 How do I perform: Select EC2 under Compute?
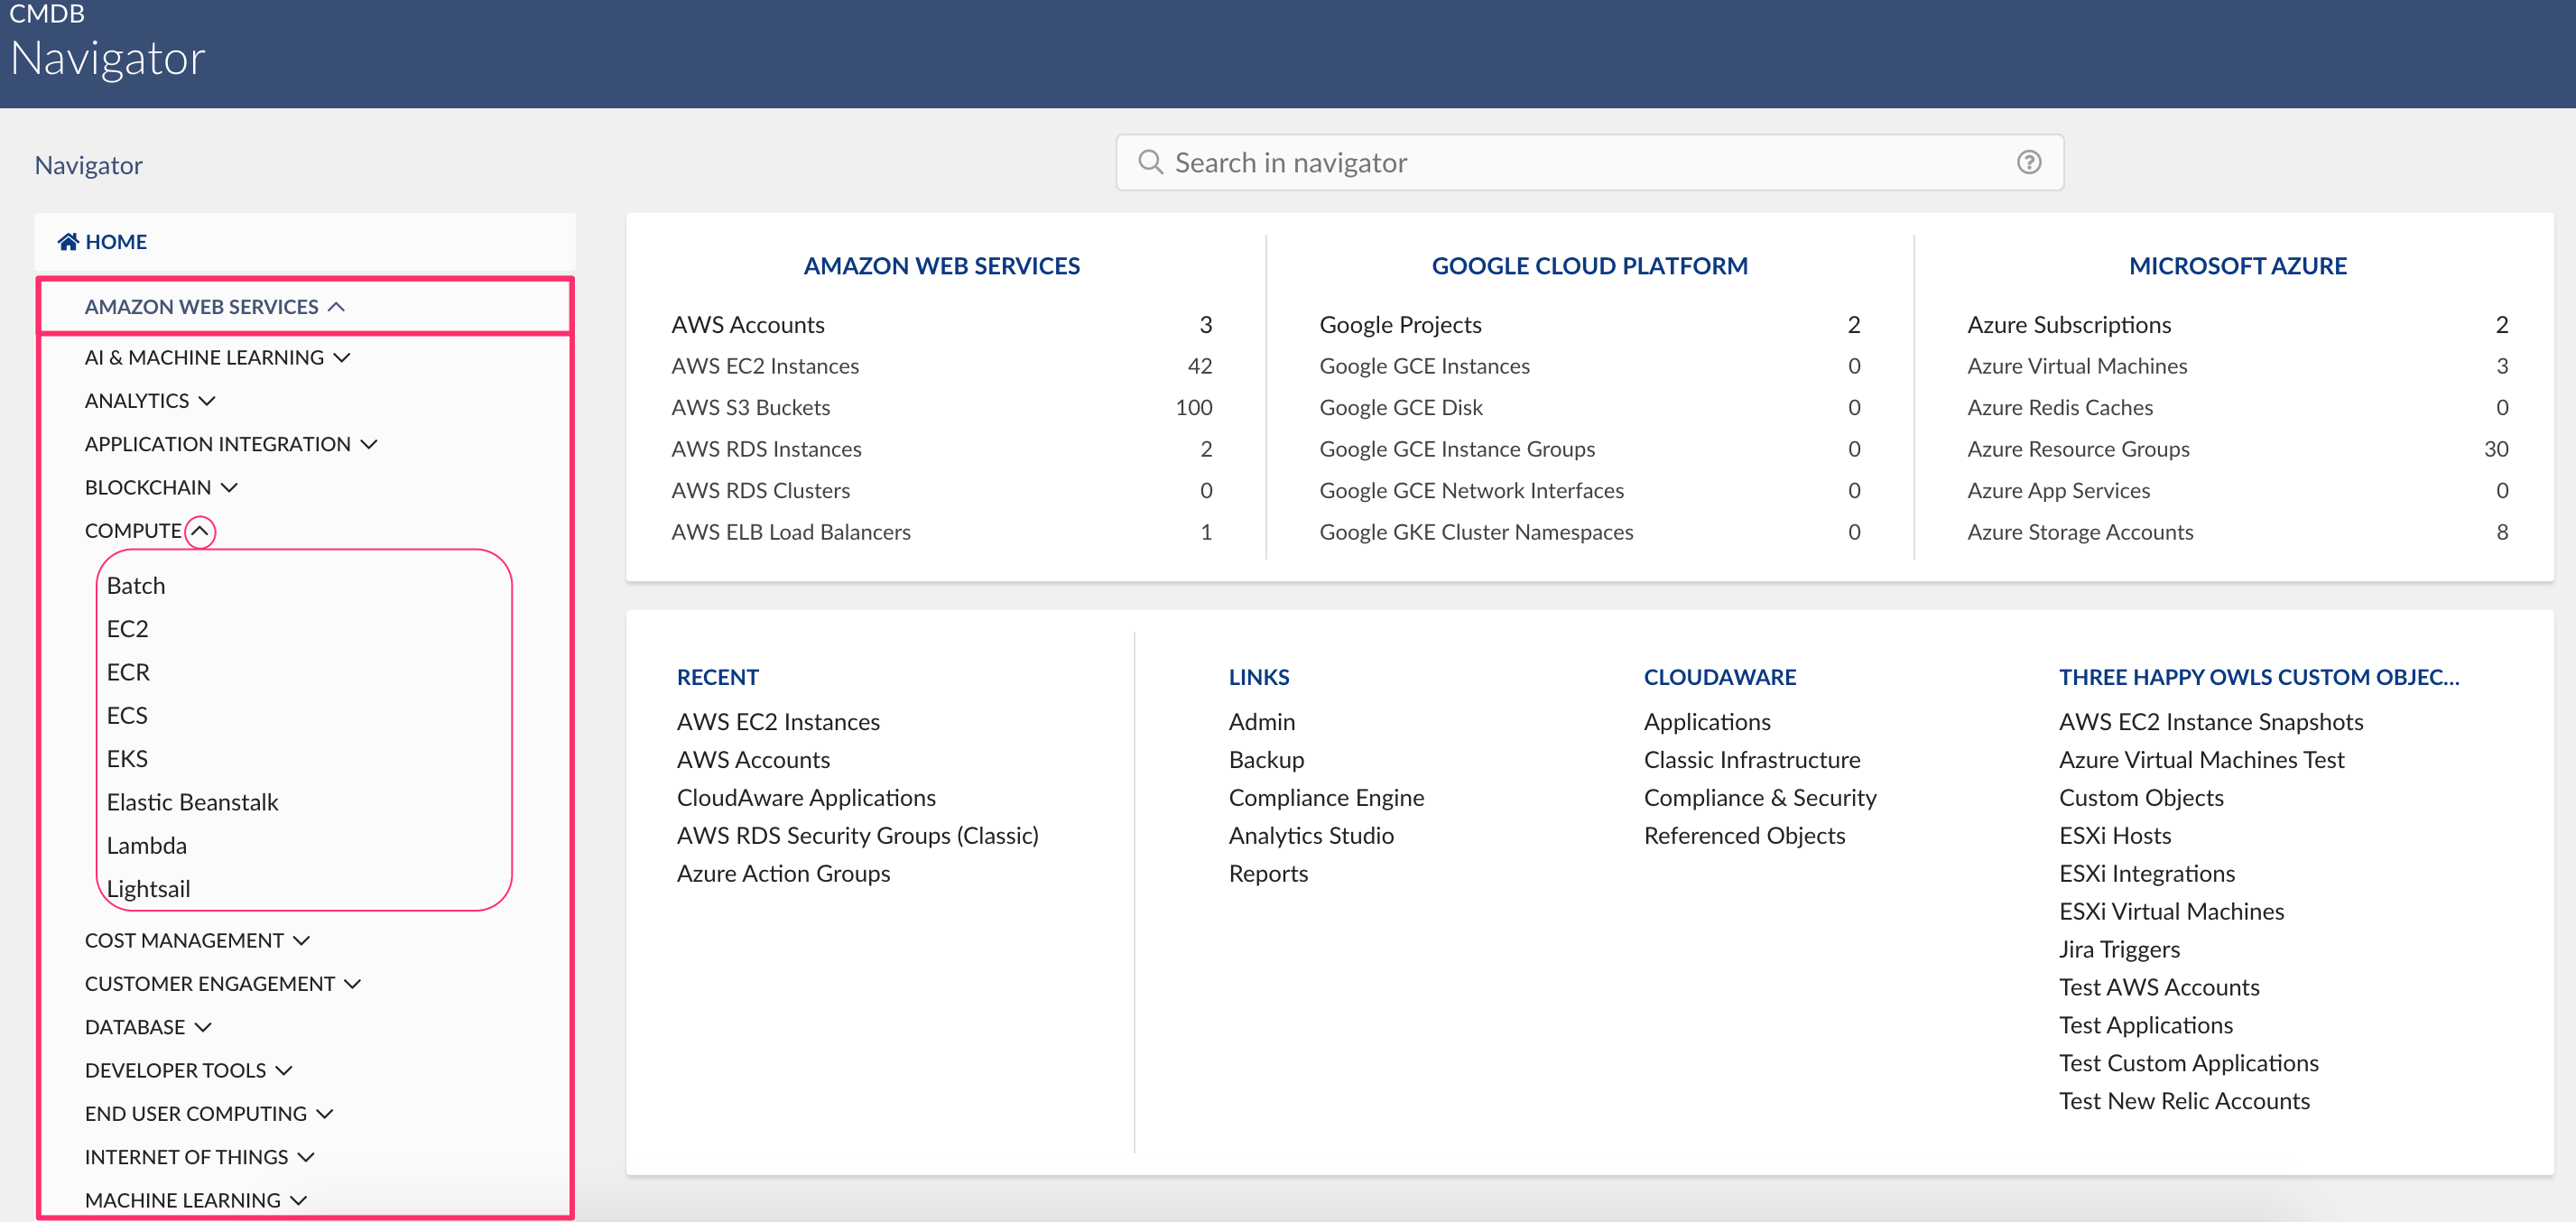pos(127,629)
